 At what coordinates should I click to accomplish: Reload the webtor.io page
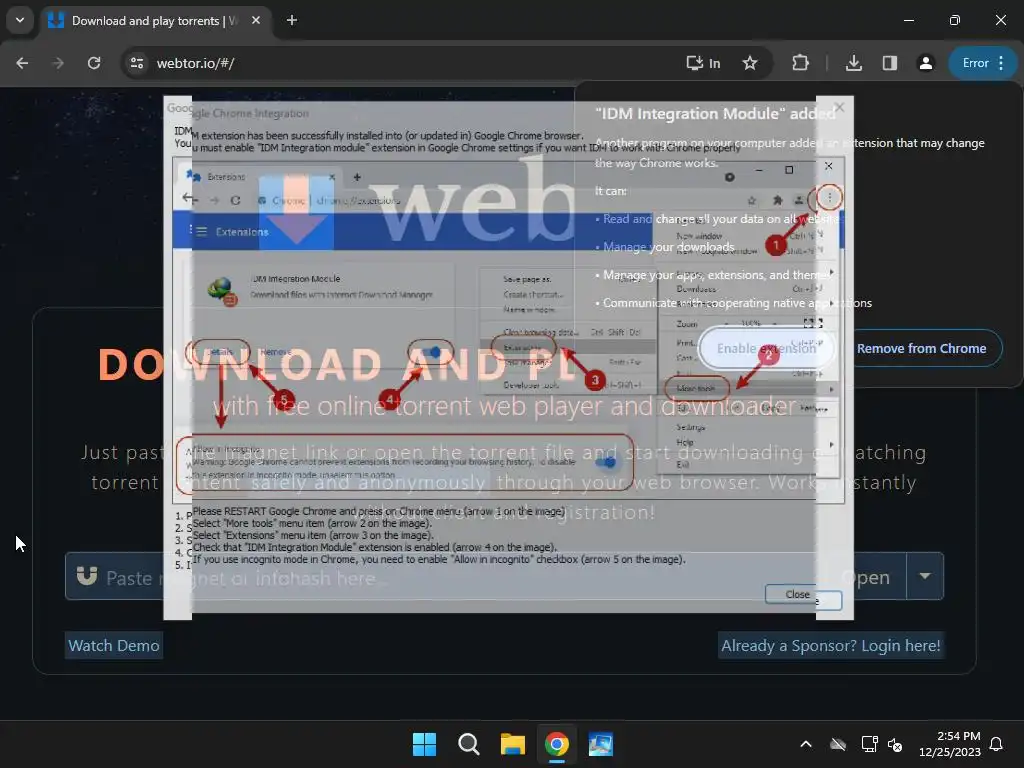coord(94,63)
